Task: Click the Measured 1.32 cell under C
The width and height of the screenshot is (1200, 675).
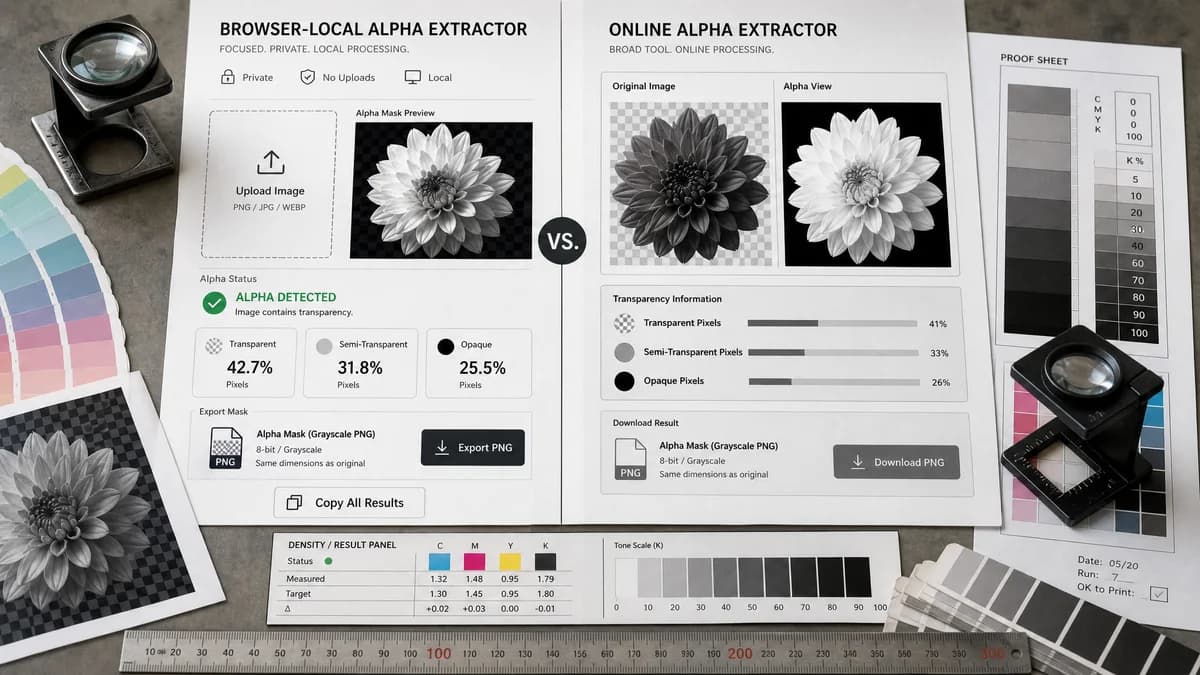Action: pyautogui.click(x=437, y=579)
